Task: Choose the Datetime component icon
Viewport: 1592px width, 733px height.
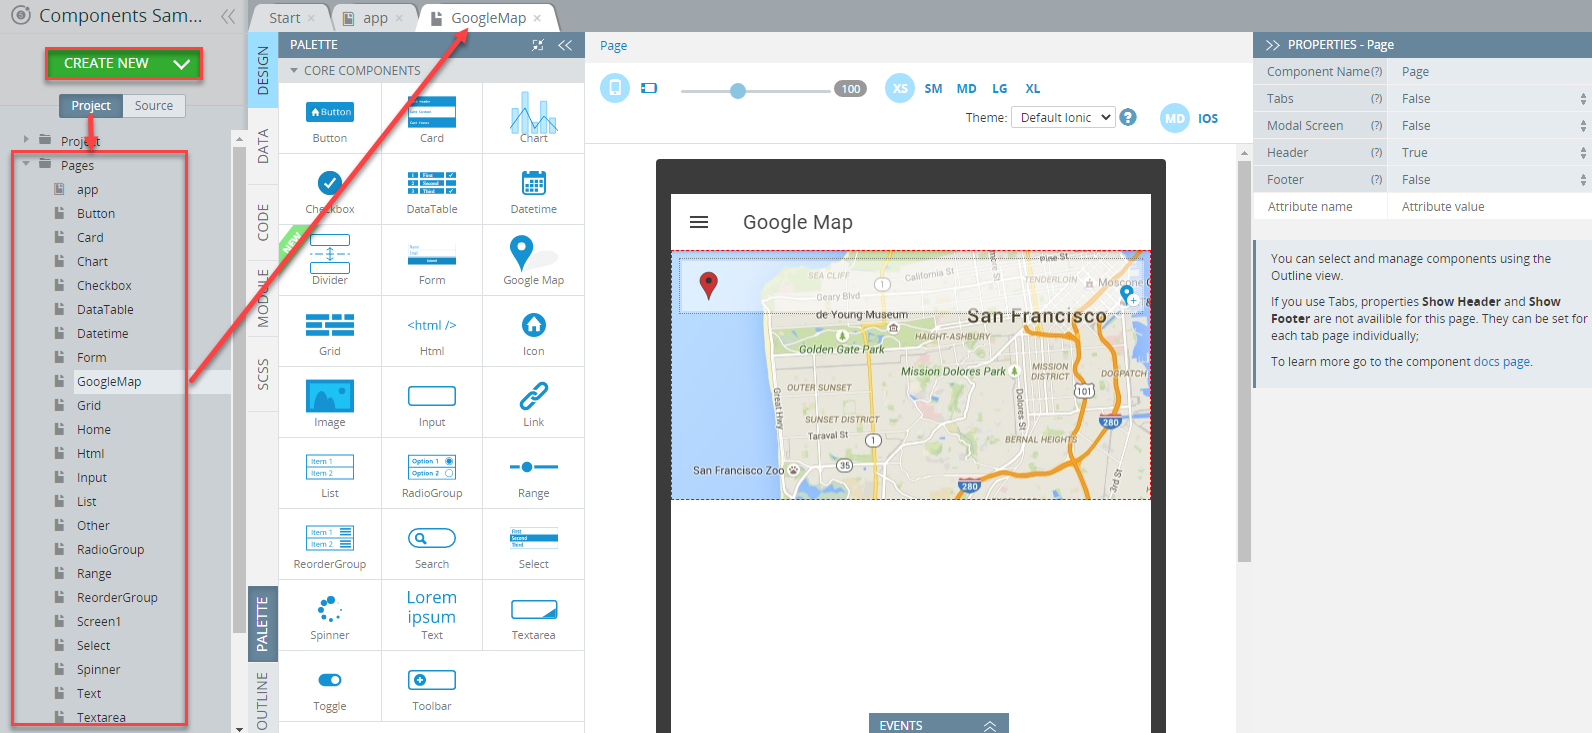Action: pos(534,183)
